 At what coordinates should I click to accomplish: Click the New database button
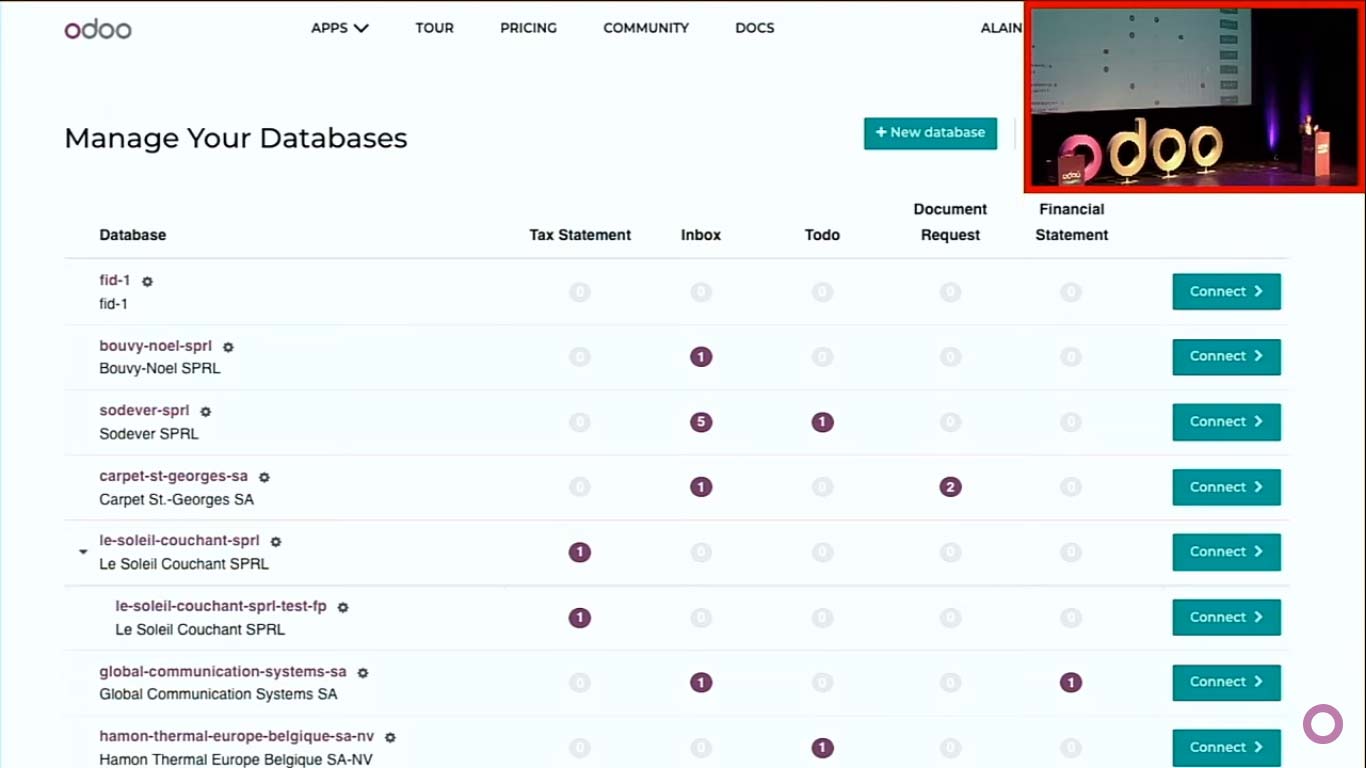pyautogui.click(x=931, y=133)
